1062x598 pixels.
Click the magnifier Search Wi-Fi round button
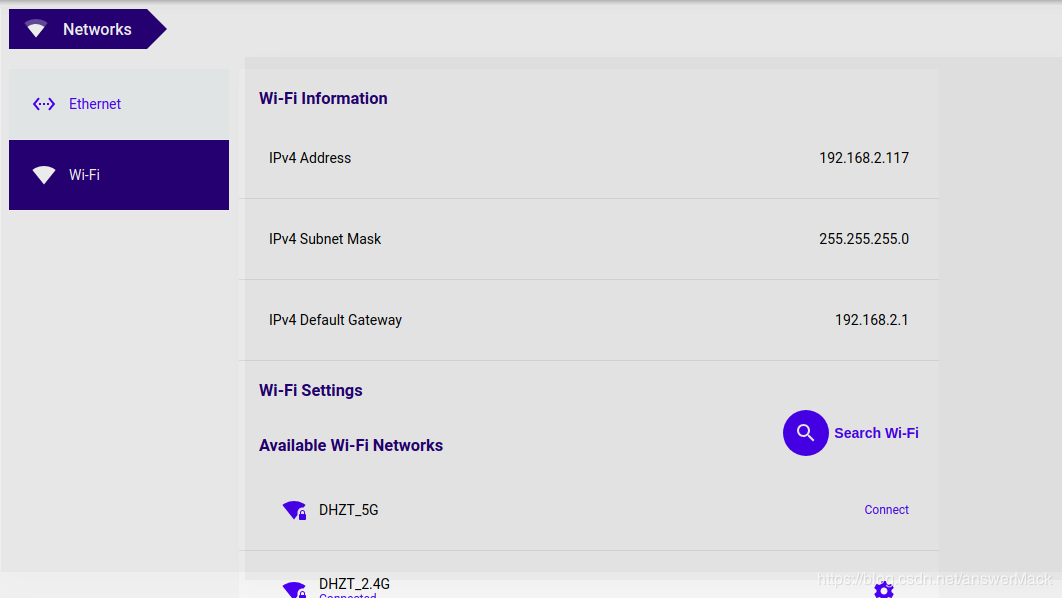(x=805, y=433)
